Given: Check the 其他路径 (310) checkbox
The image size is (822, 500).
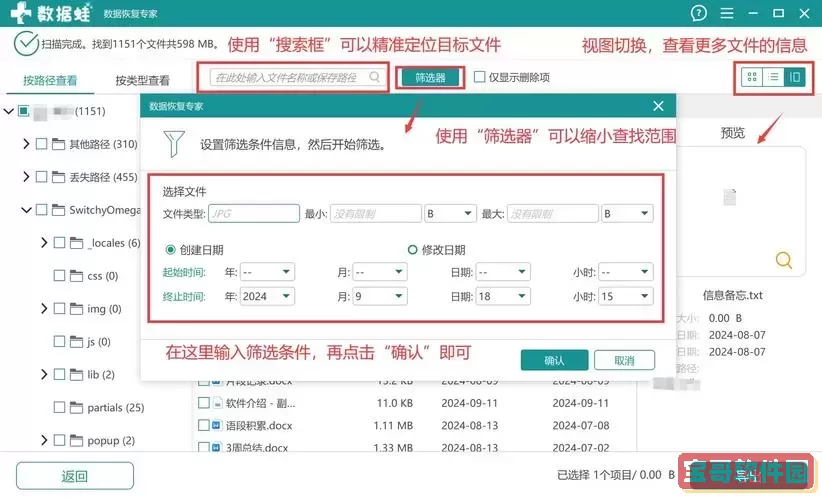Looking at the screenshot, I should coord(41,144).
